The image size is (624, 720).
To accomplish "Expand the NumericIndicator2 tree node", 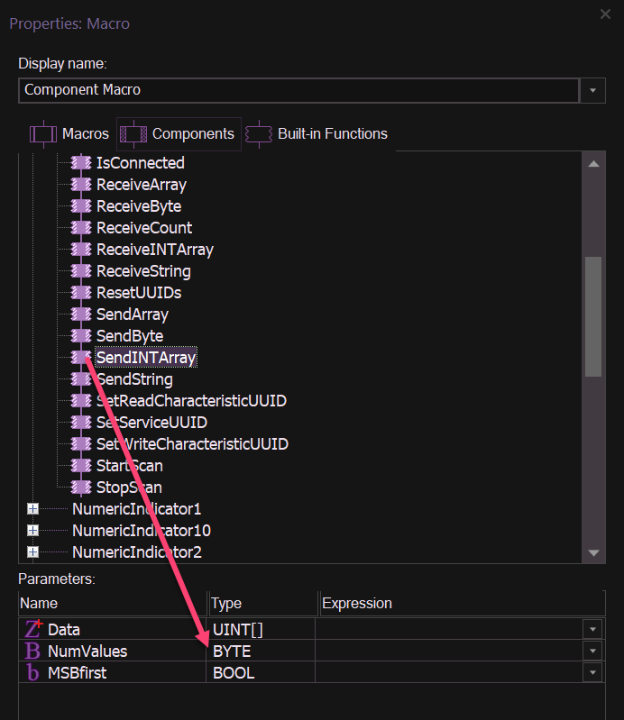I will [x=33, y=552].
